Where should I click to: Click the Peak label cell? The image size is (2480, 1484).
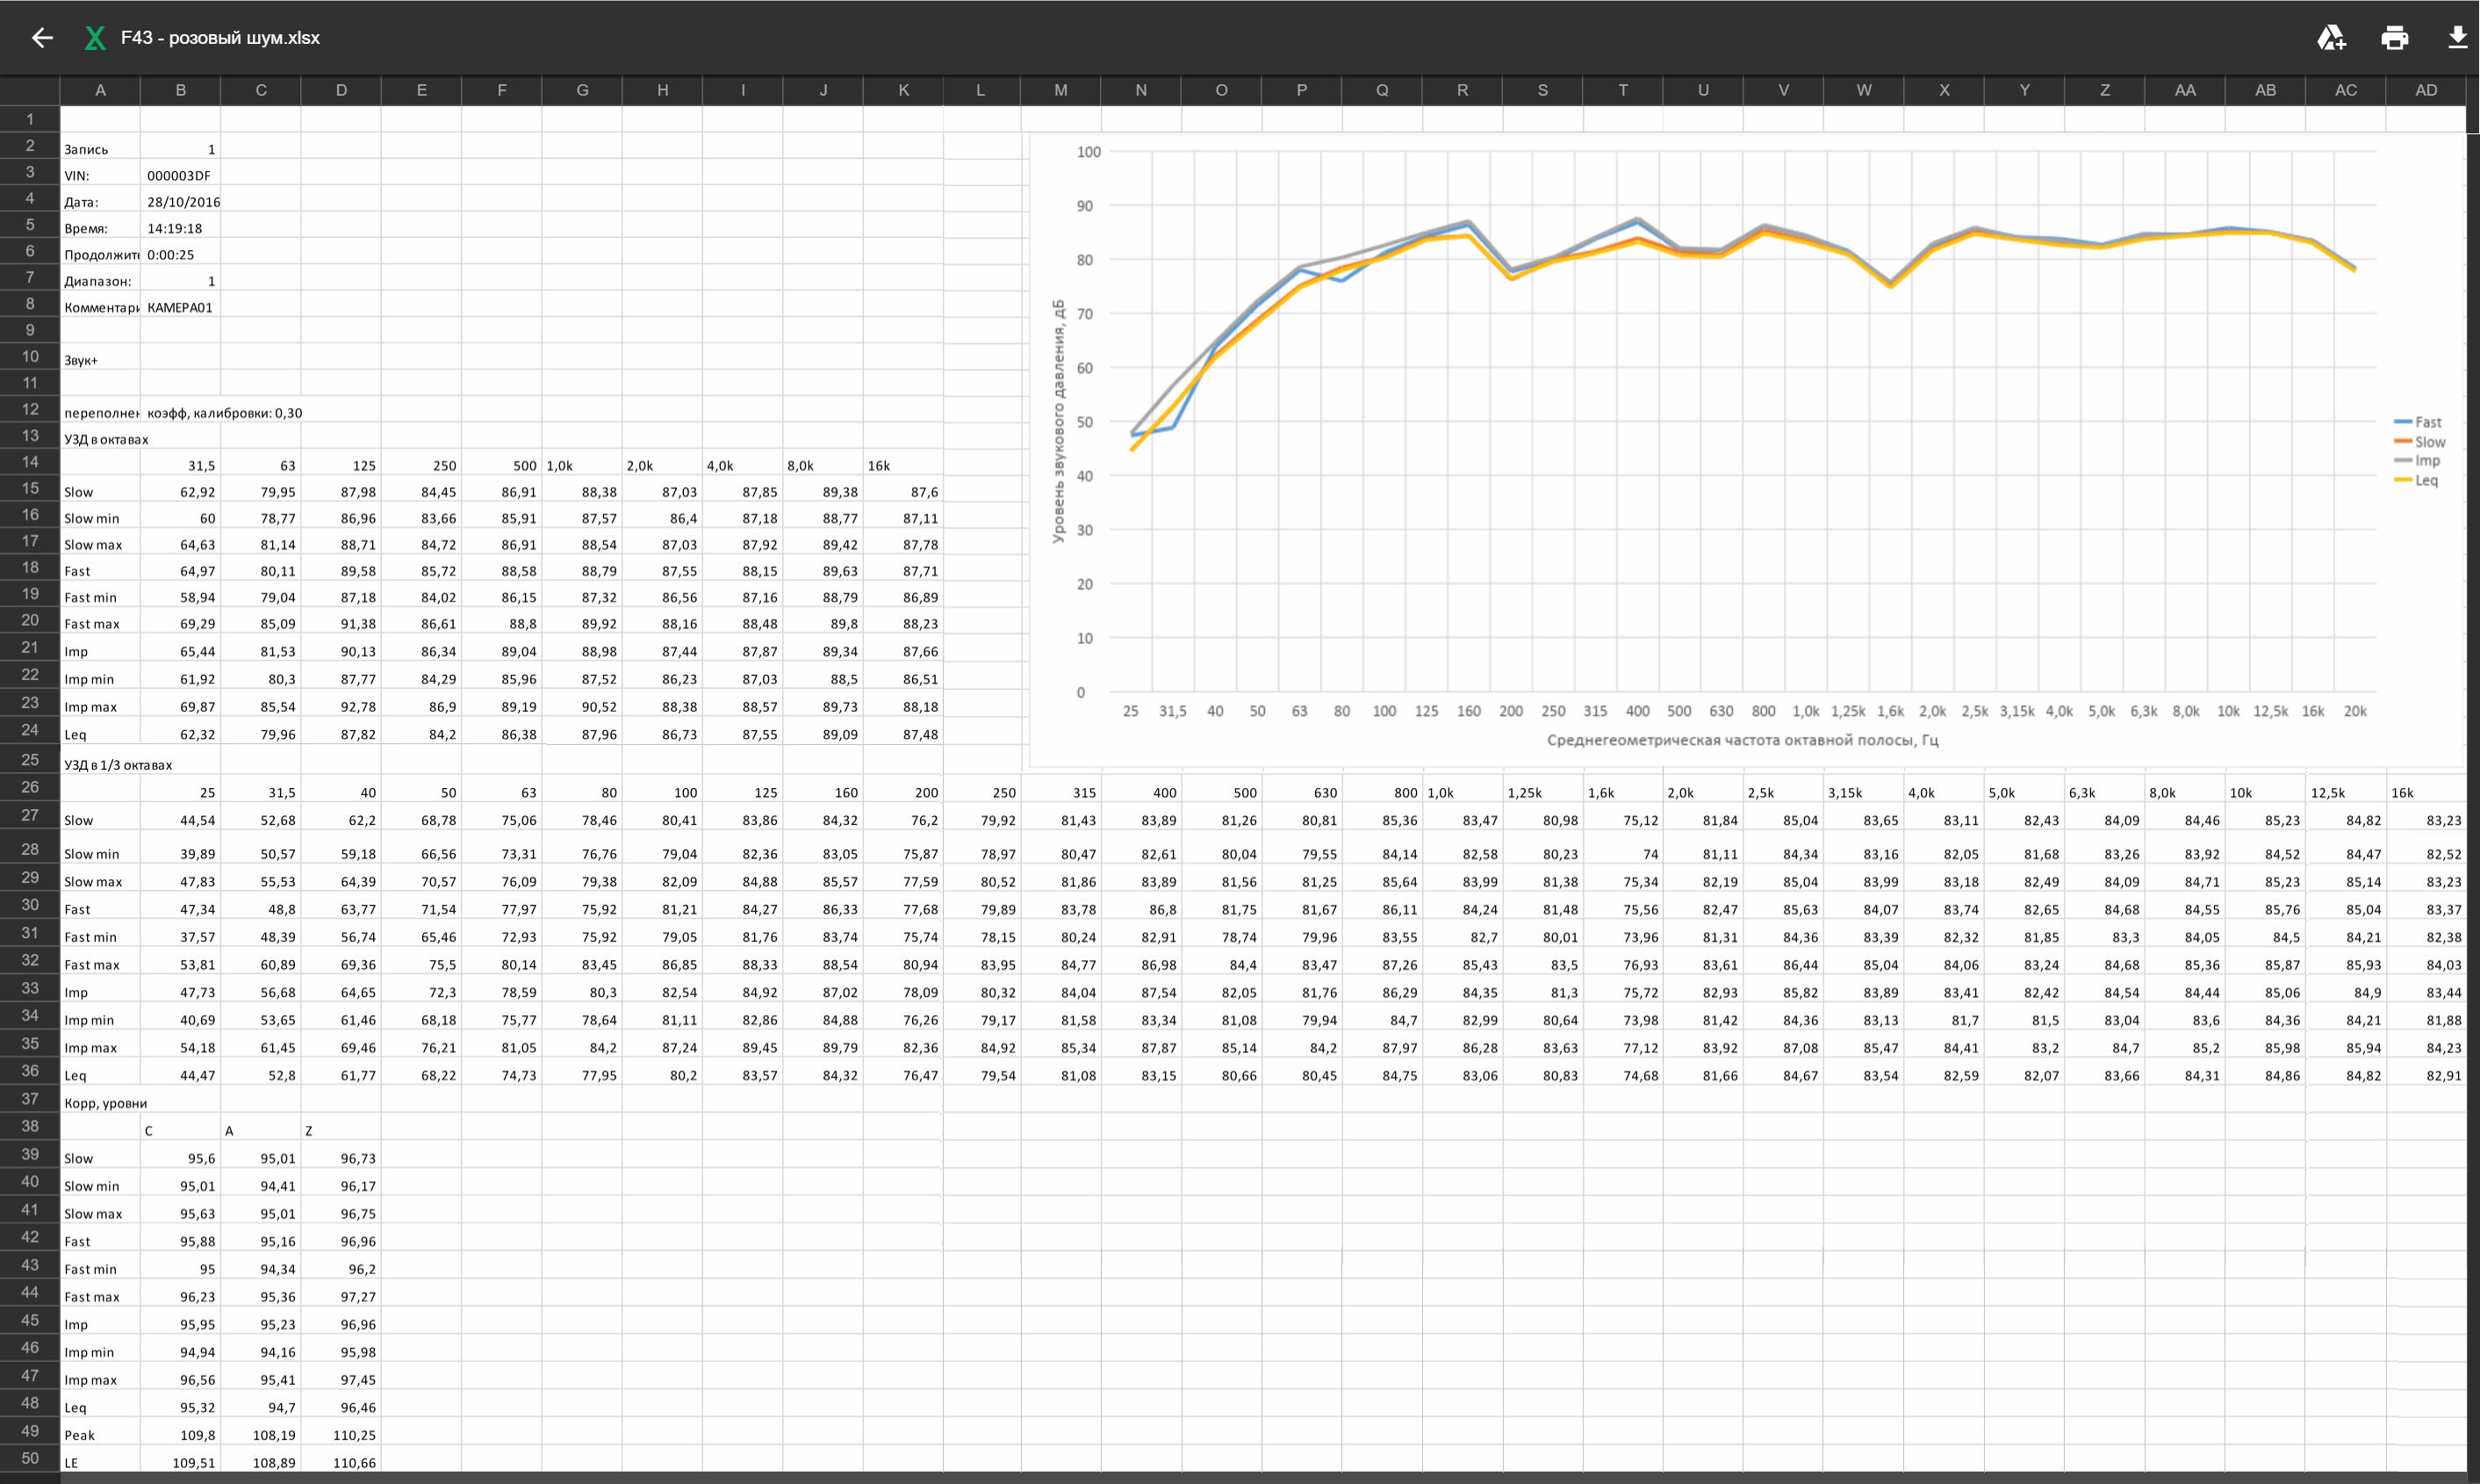pos(99,1435)
